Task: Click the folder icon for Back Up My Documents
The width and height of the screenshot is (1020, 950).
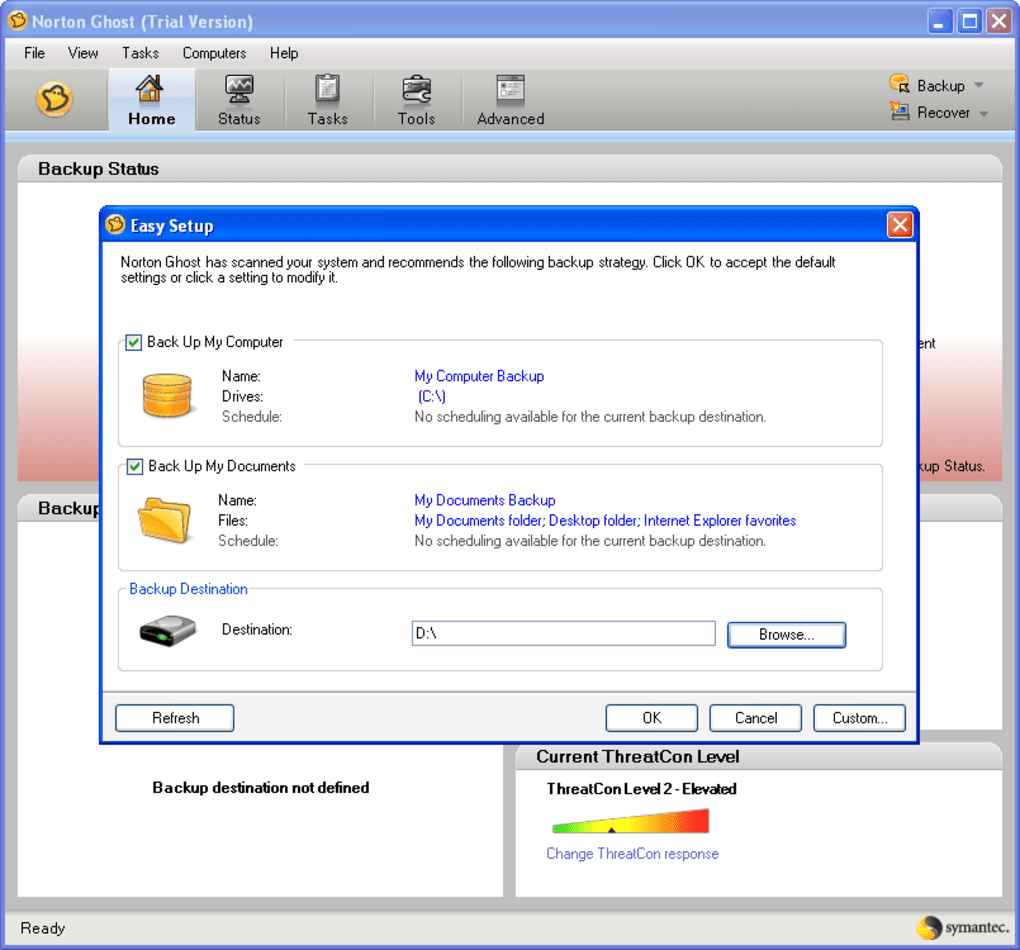Action: (166, 520)
